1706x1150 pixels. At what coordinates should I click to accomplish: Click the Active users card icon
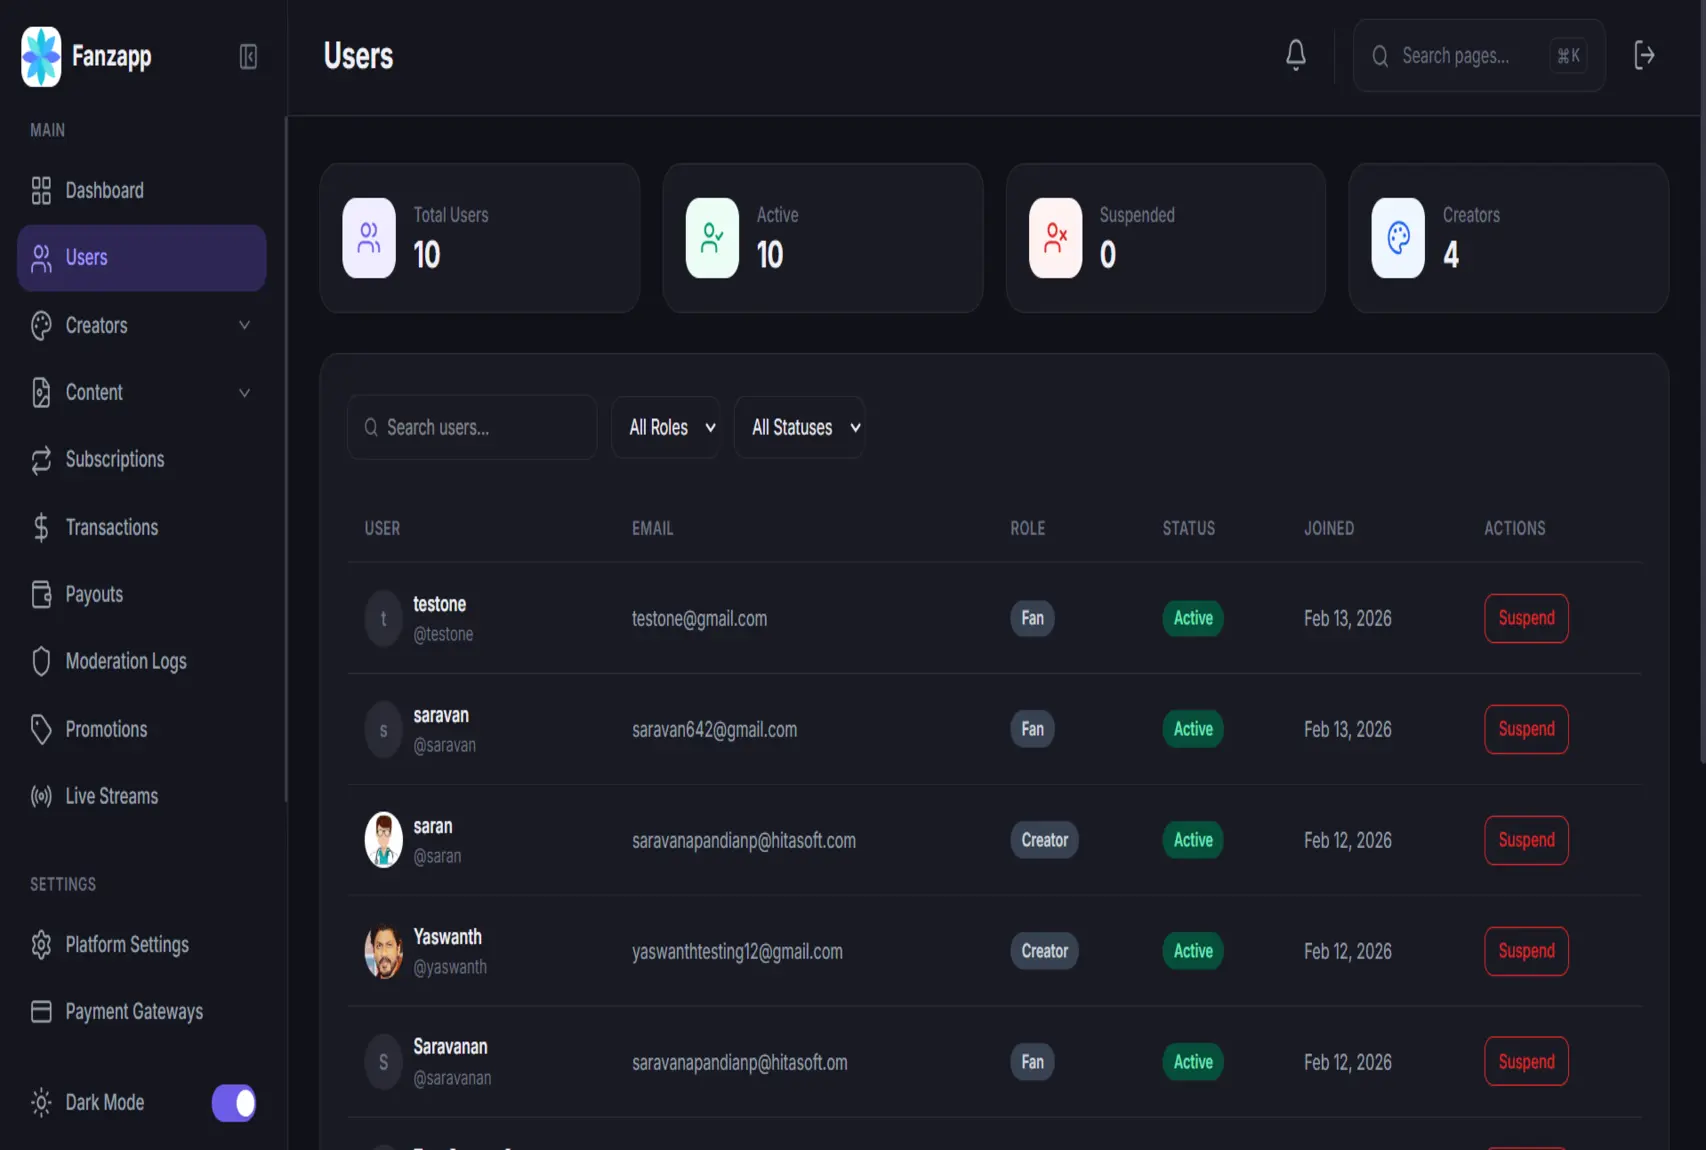tap(712, 238)
